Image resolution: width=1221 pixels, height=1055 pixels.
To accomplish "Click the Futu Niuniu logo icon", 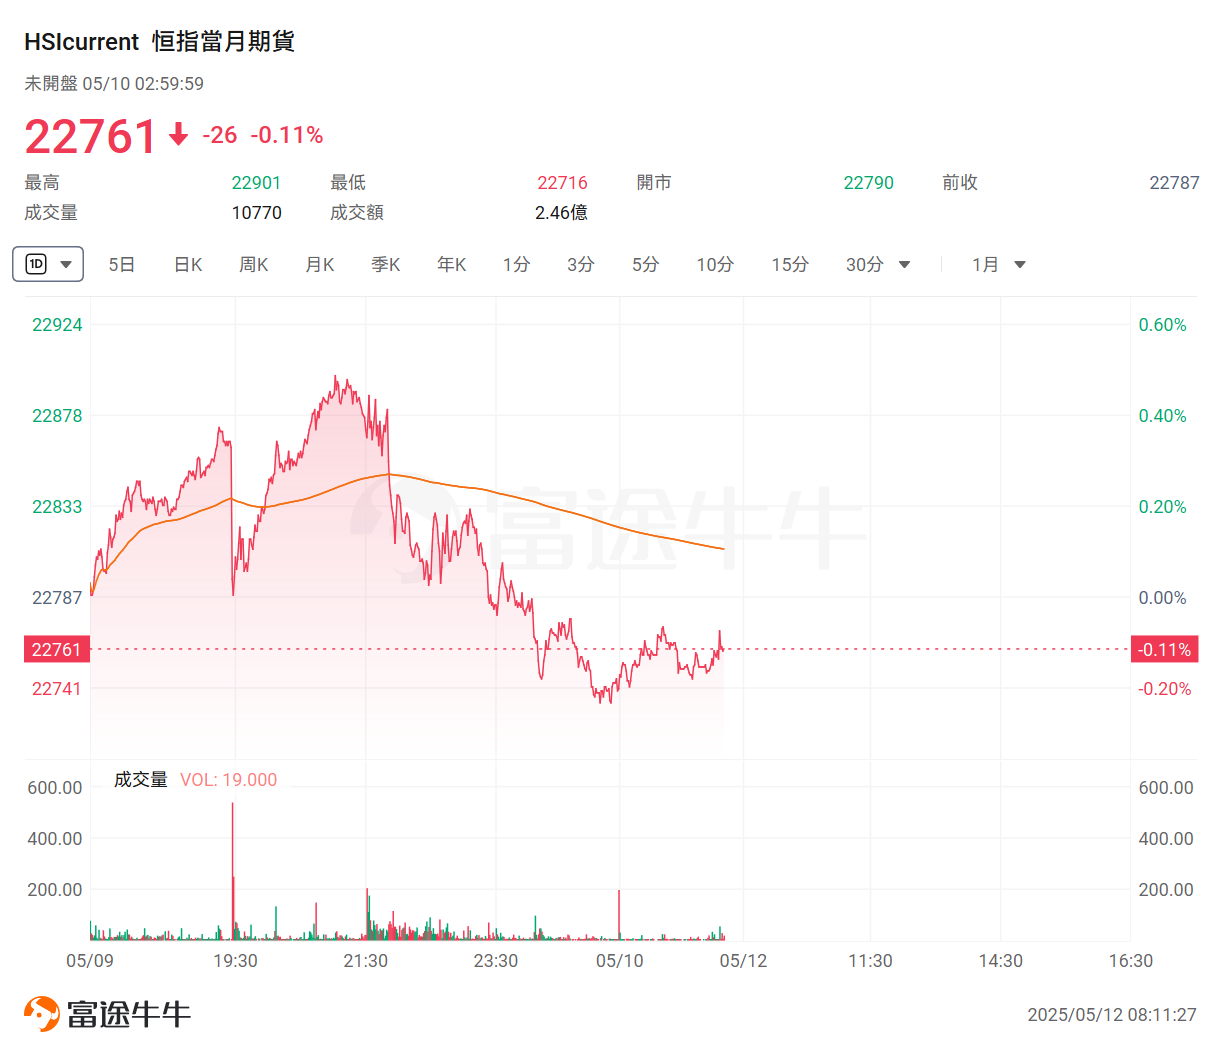I will 41,1013.
